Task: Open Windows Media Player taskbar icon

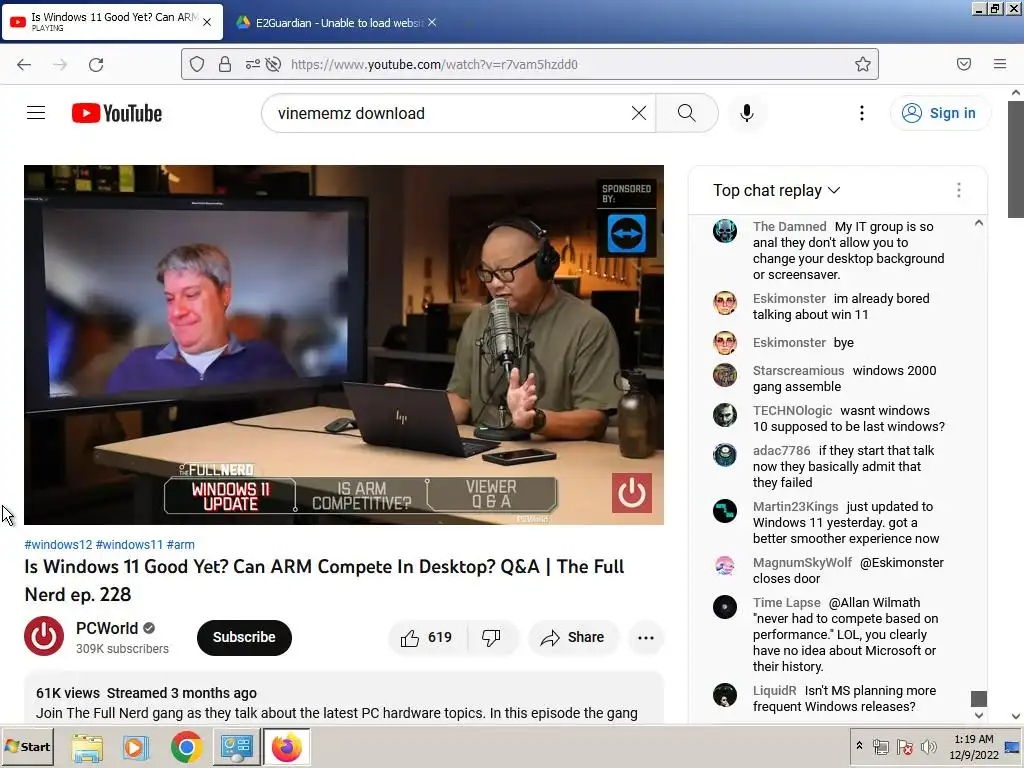Action: 136,747
